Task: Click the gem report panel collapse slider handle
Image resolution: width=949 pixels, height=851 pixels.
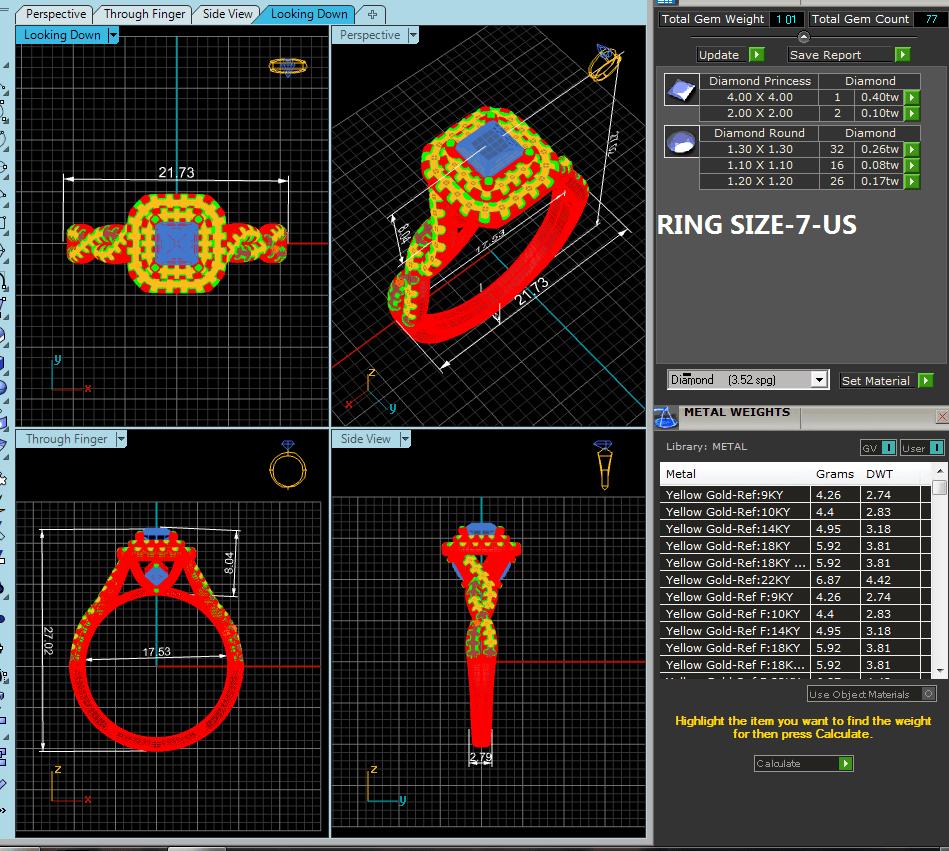Action: [x=803, y=37]
